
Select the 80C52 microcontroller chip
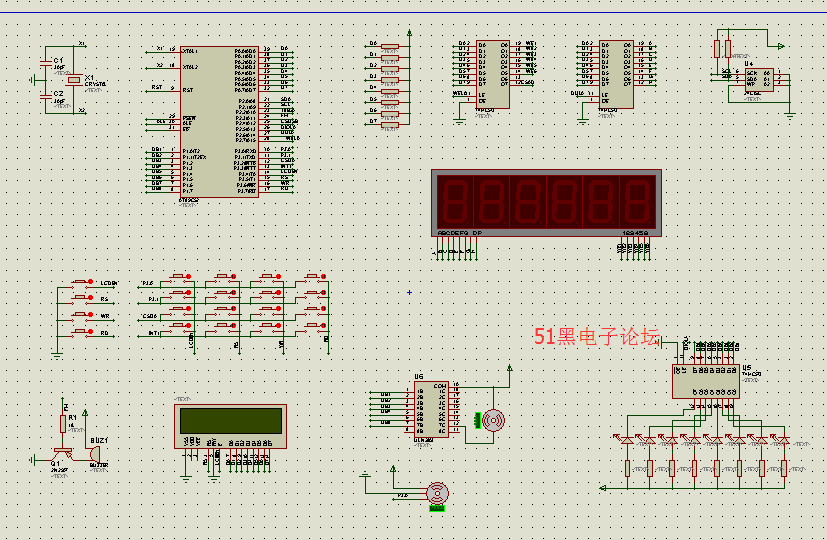tap(219, 122)
